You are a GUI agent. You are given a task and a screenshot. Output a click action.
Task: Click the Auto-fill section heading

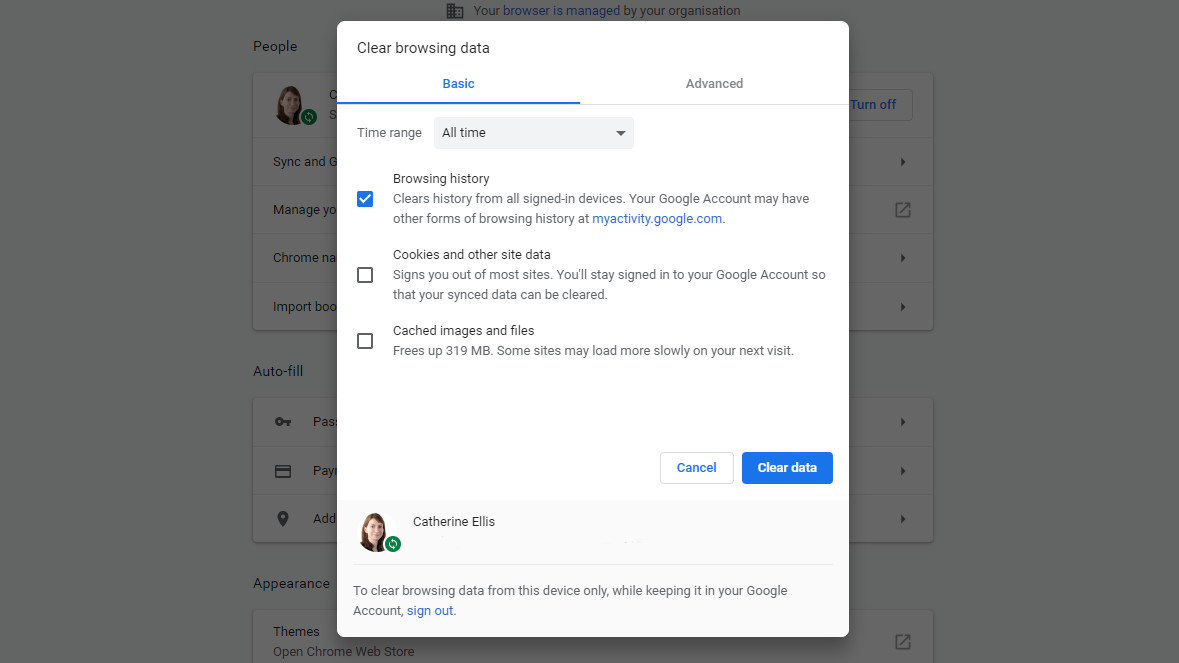click(x=278, y=371)
